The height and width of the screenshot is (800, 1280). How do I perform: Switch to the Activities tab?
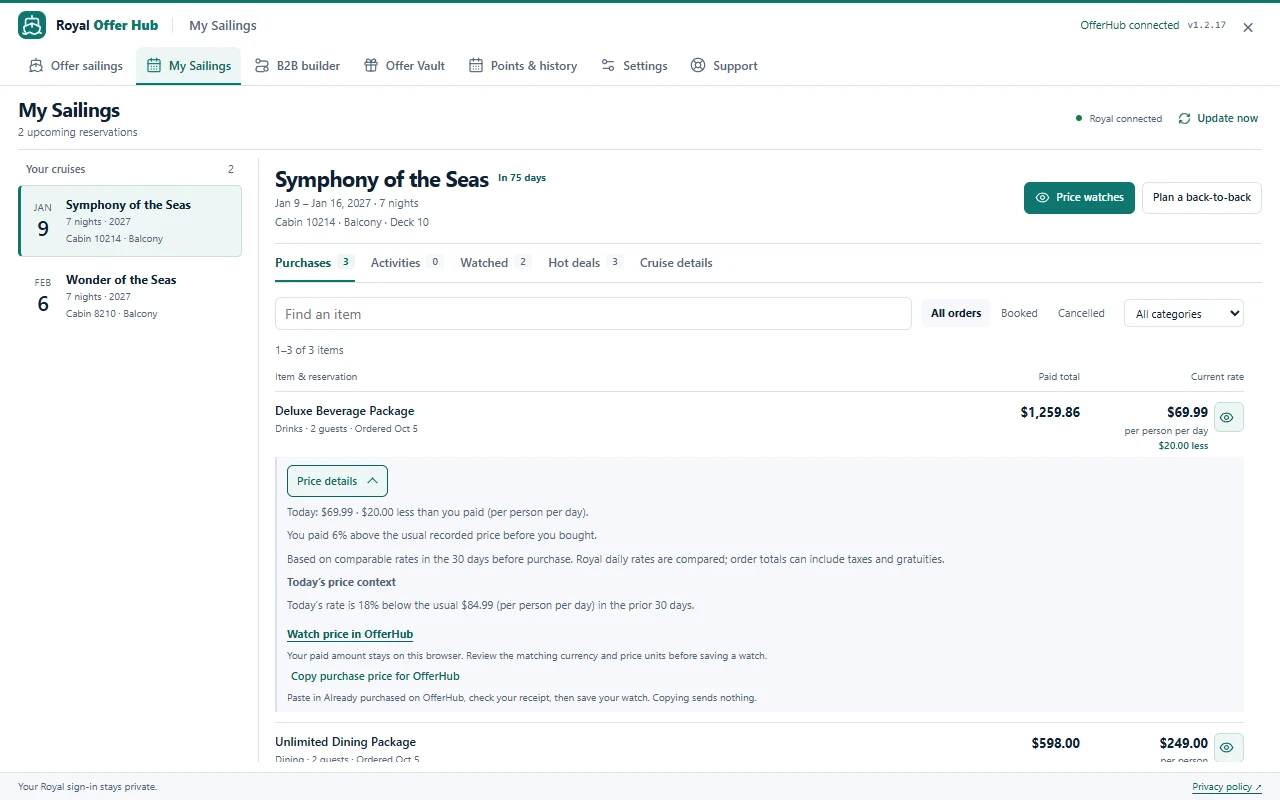click(406, 263)
